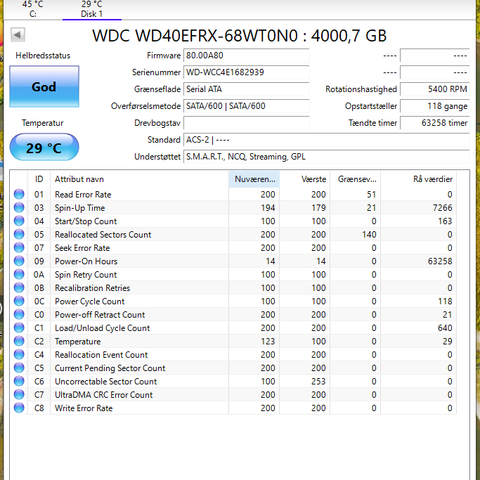Select the Spin Retry Count attribute name
Viewport: 480px width, 480px height.
[86, 275]
